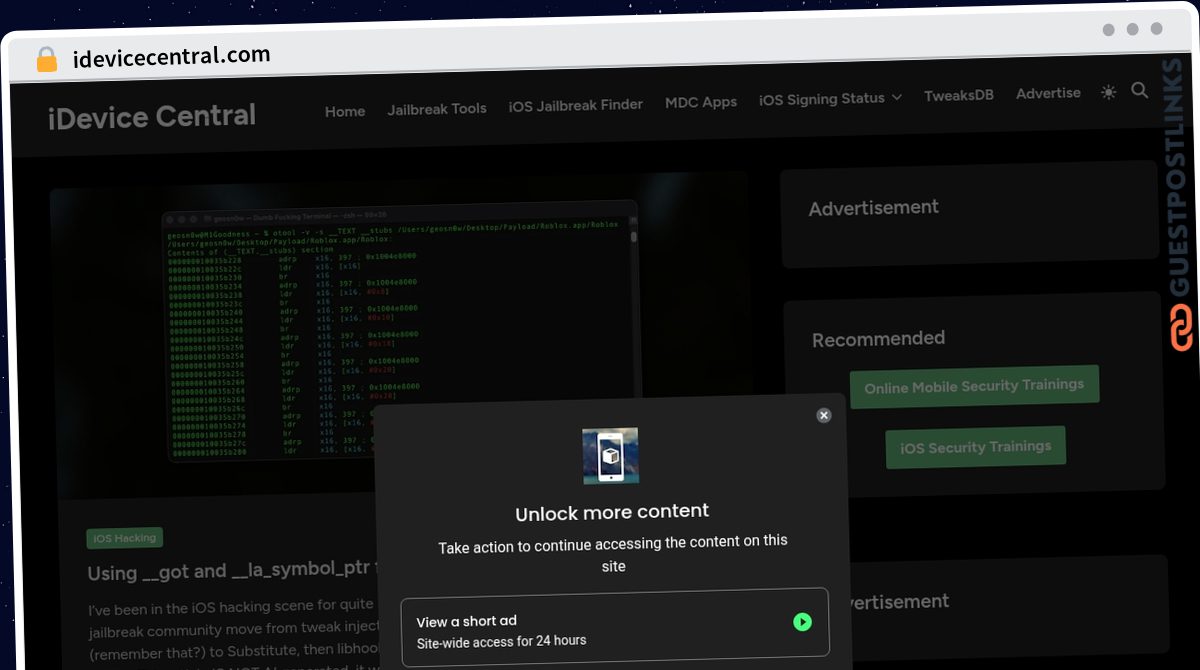
Task: Open the site search magnifier icon
Action: [1139, 90]
